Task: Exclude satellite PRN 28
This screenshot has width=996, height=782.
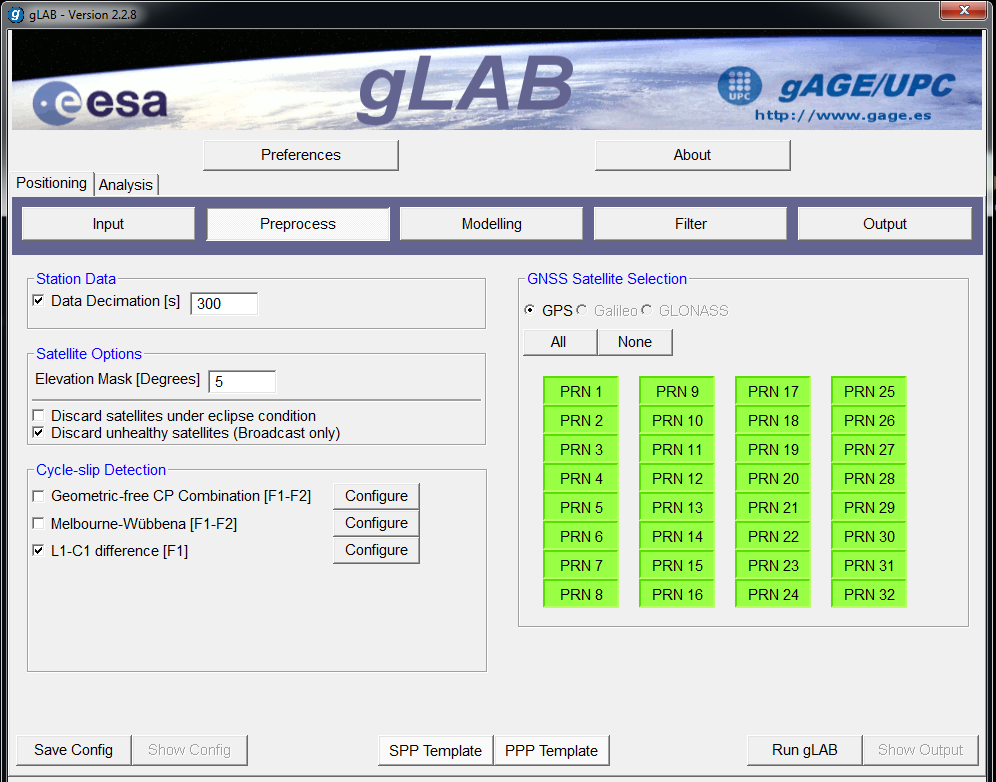Action: (x=868, y=478)
